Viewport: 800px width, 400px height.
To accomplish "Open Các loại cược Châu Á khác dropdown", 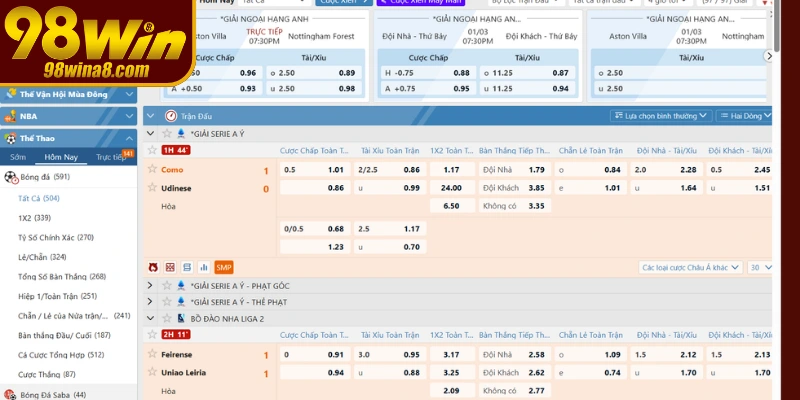I will tap(690, 267).
